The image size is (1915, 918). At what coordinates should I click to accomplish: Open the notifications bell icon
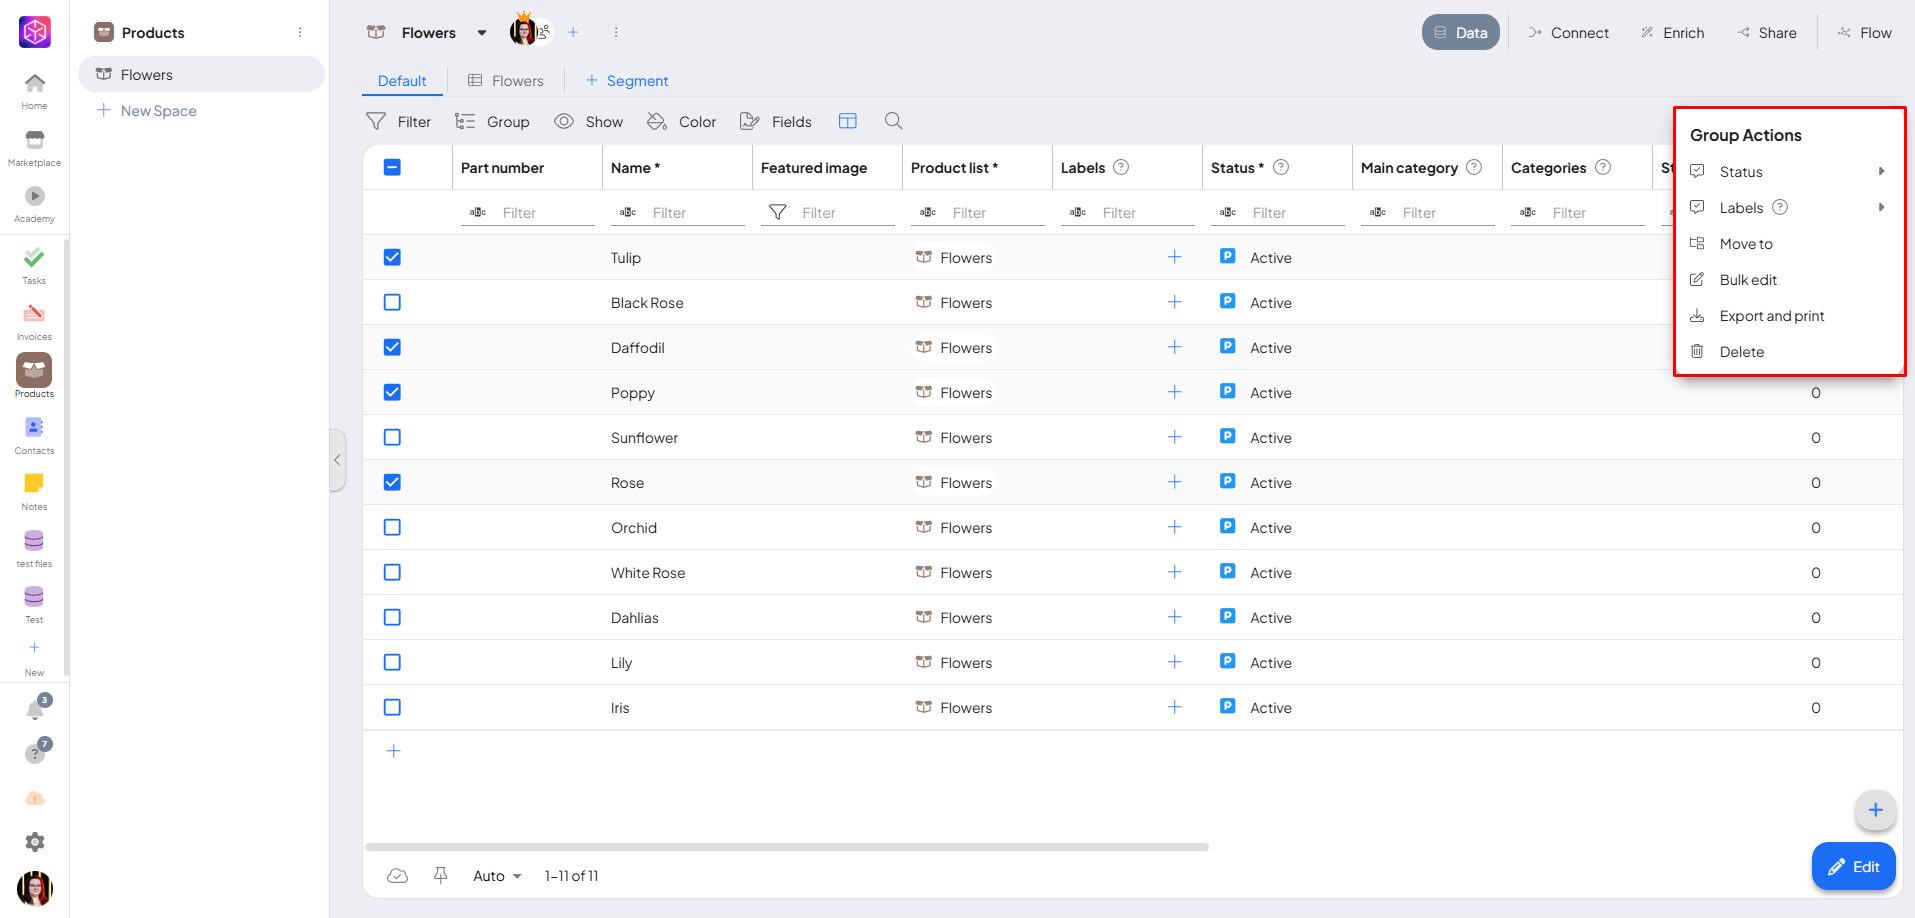pyautogui.click(x=35, y=710)
